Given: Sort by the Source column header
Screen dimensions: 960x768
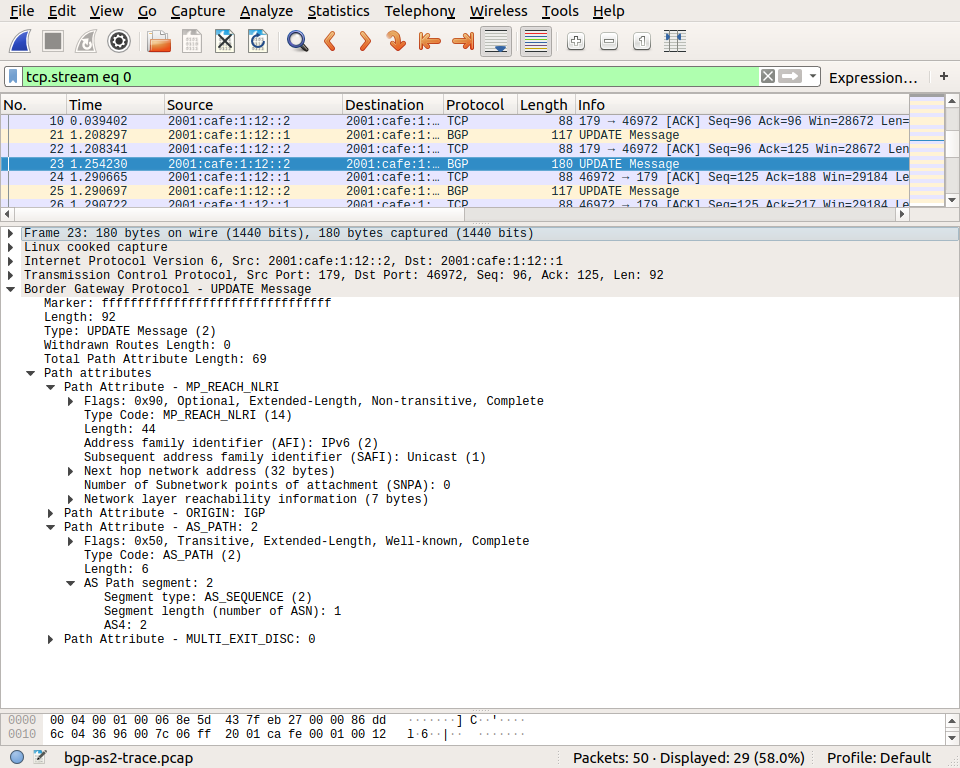Looking at the screenshot, I should coord(253,105).
